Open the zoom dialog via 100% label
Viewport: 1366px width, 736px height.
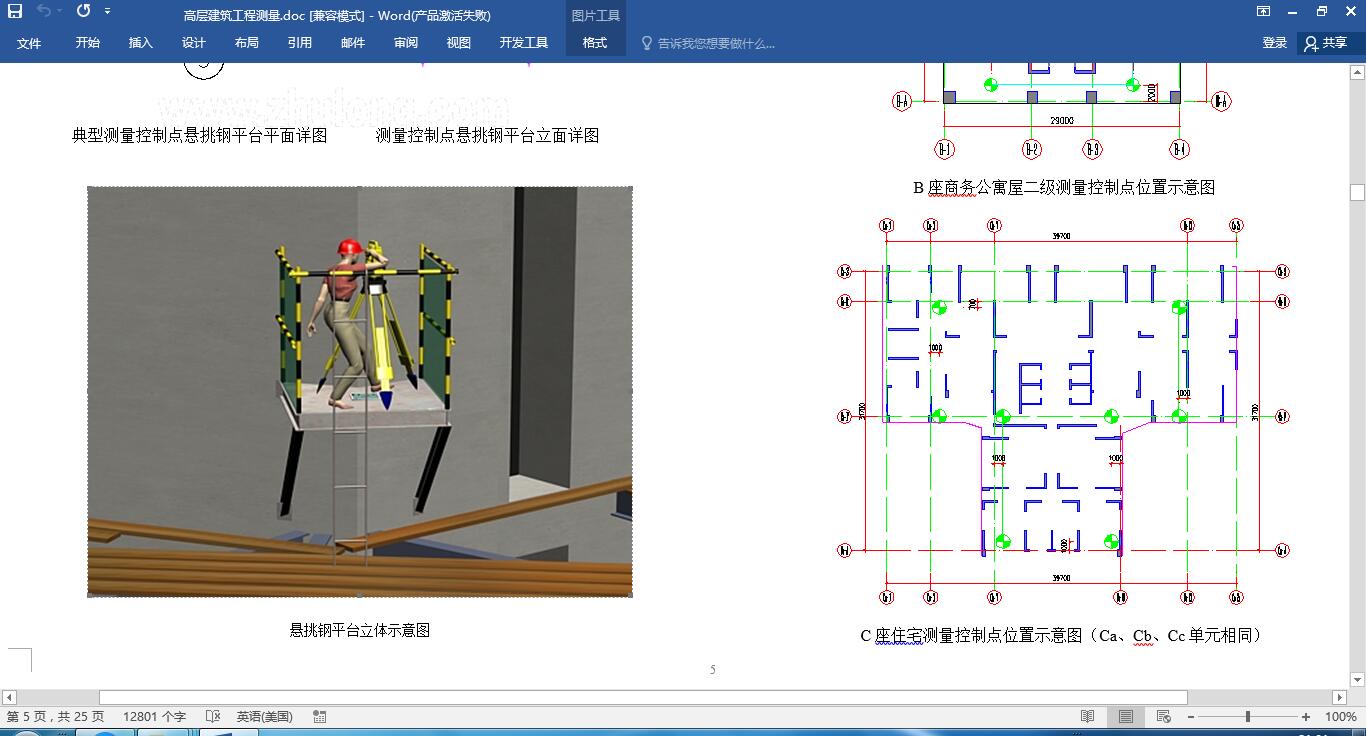click(x=1340, y=716)
